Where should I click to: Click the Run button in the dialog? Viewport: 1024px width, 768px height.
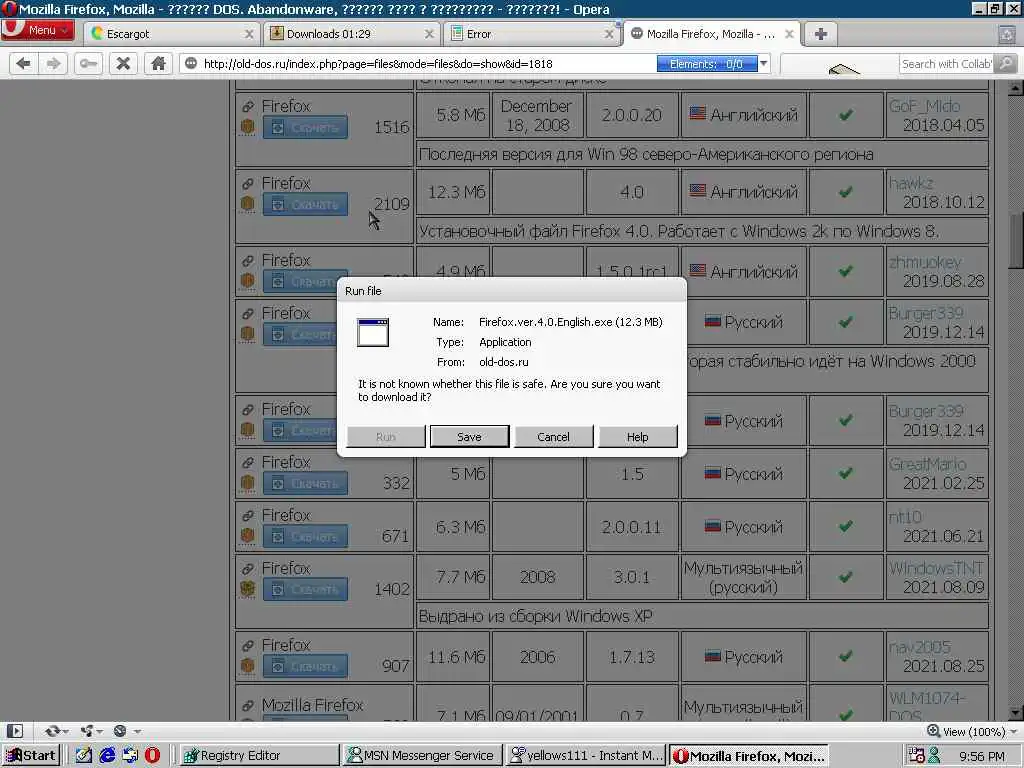point(386,437)
